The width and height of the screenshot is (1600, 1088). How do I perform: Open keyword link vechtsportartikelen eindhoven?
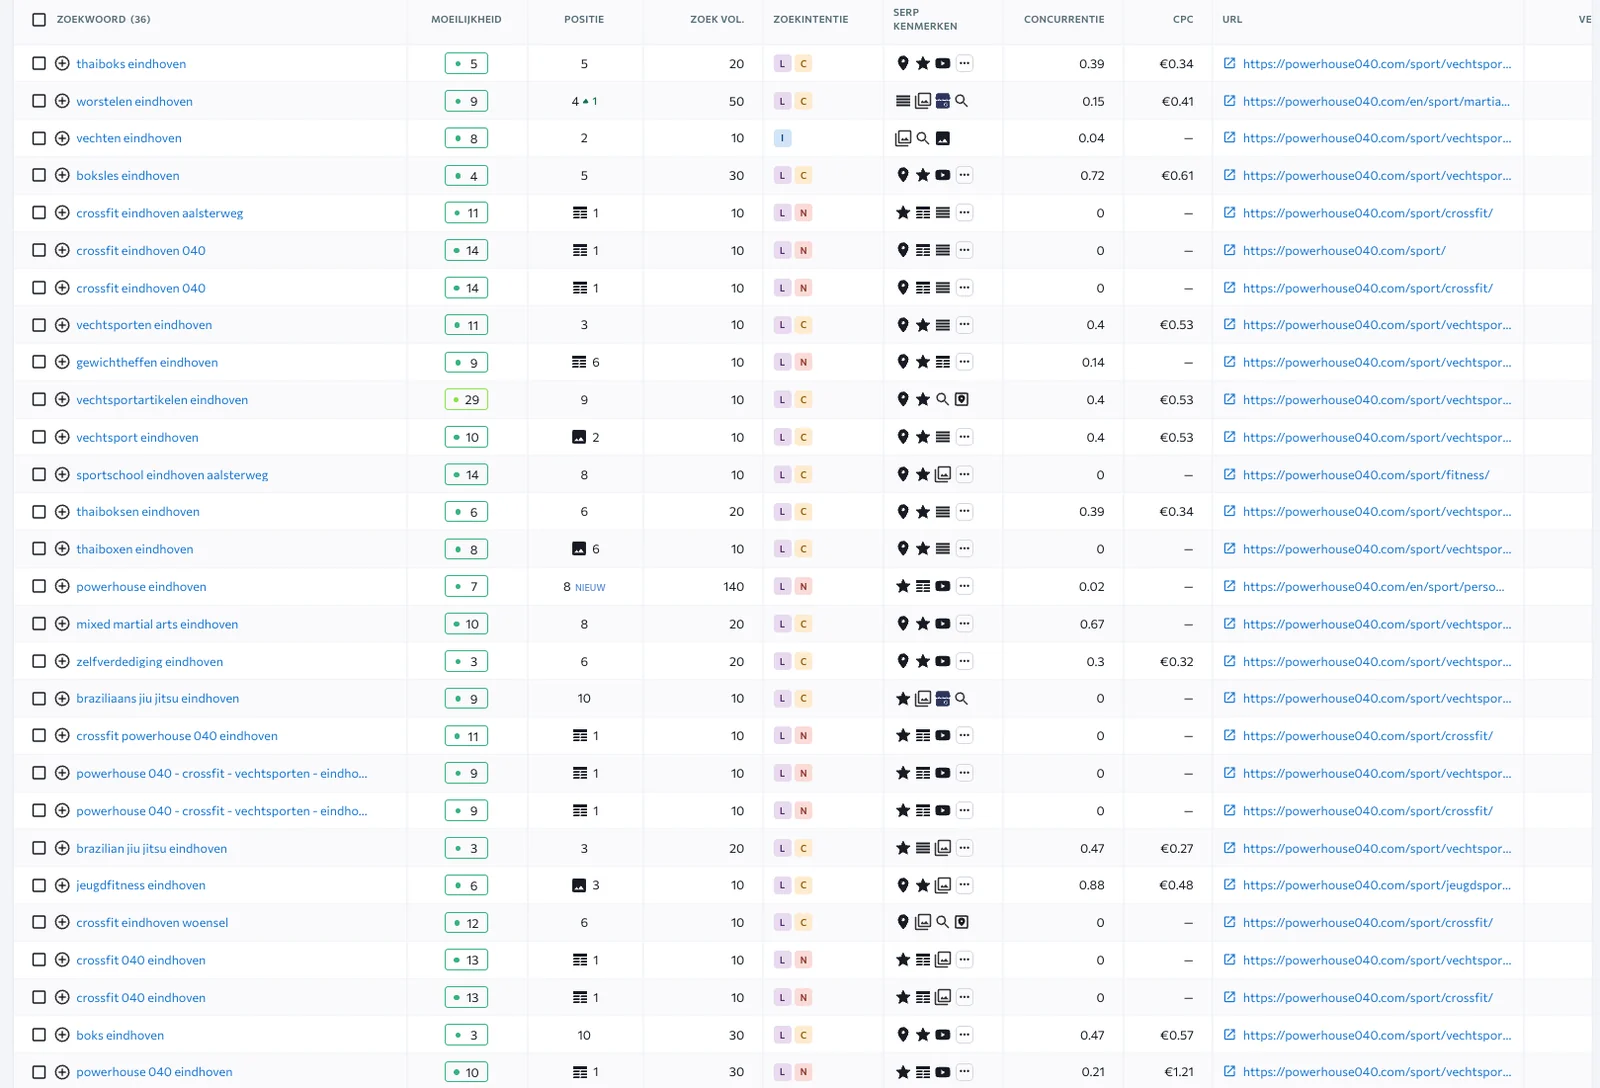pos(162,399)
